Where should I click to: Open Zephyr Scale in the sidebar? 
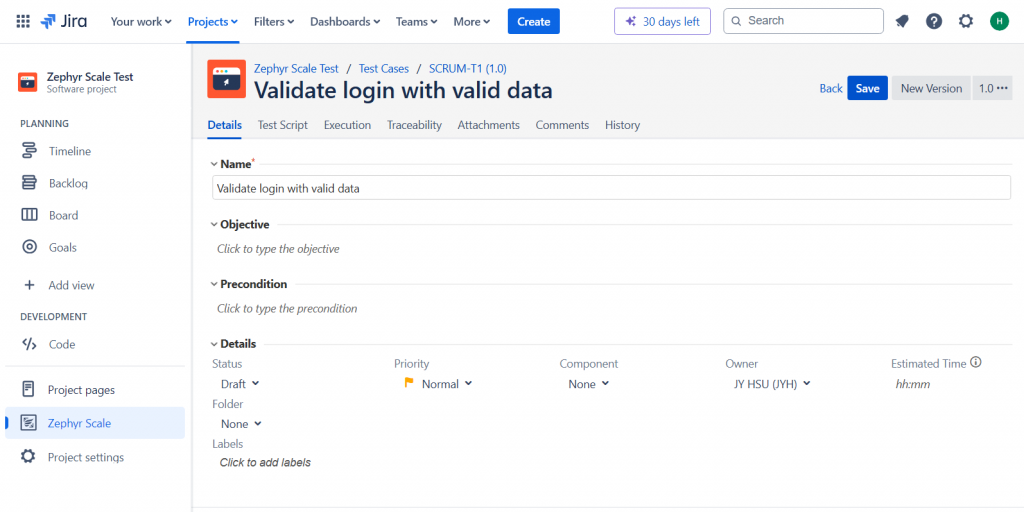pyautogui.click(x=79, y=423)
